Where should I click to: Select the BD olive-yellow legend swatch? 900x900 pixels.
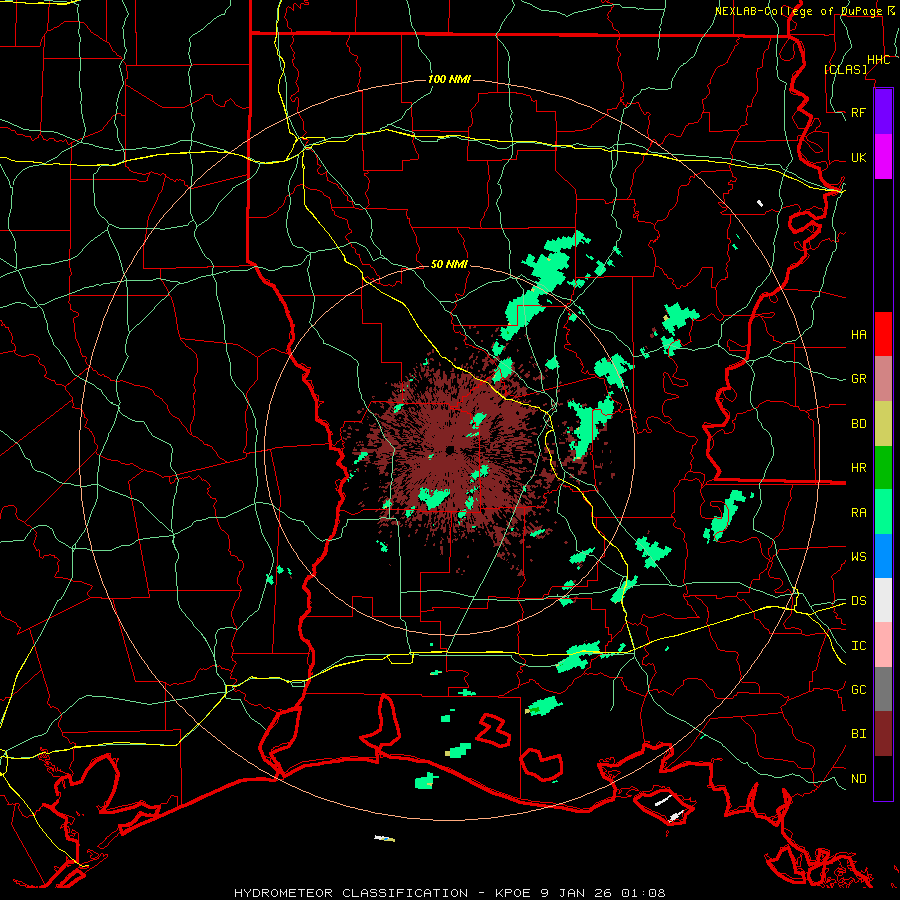tap(883, 424)
